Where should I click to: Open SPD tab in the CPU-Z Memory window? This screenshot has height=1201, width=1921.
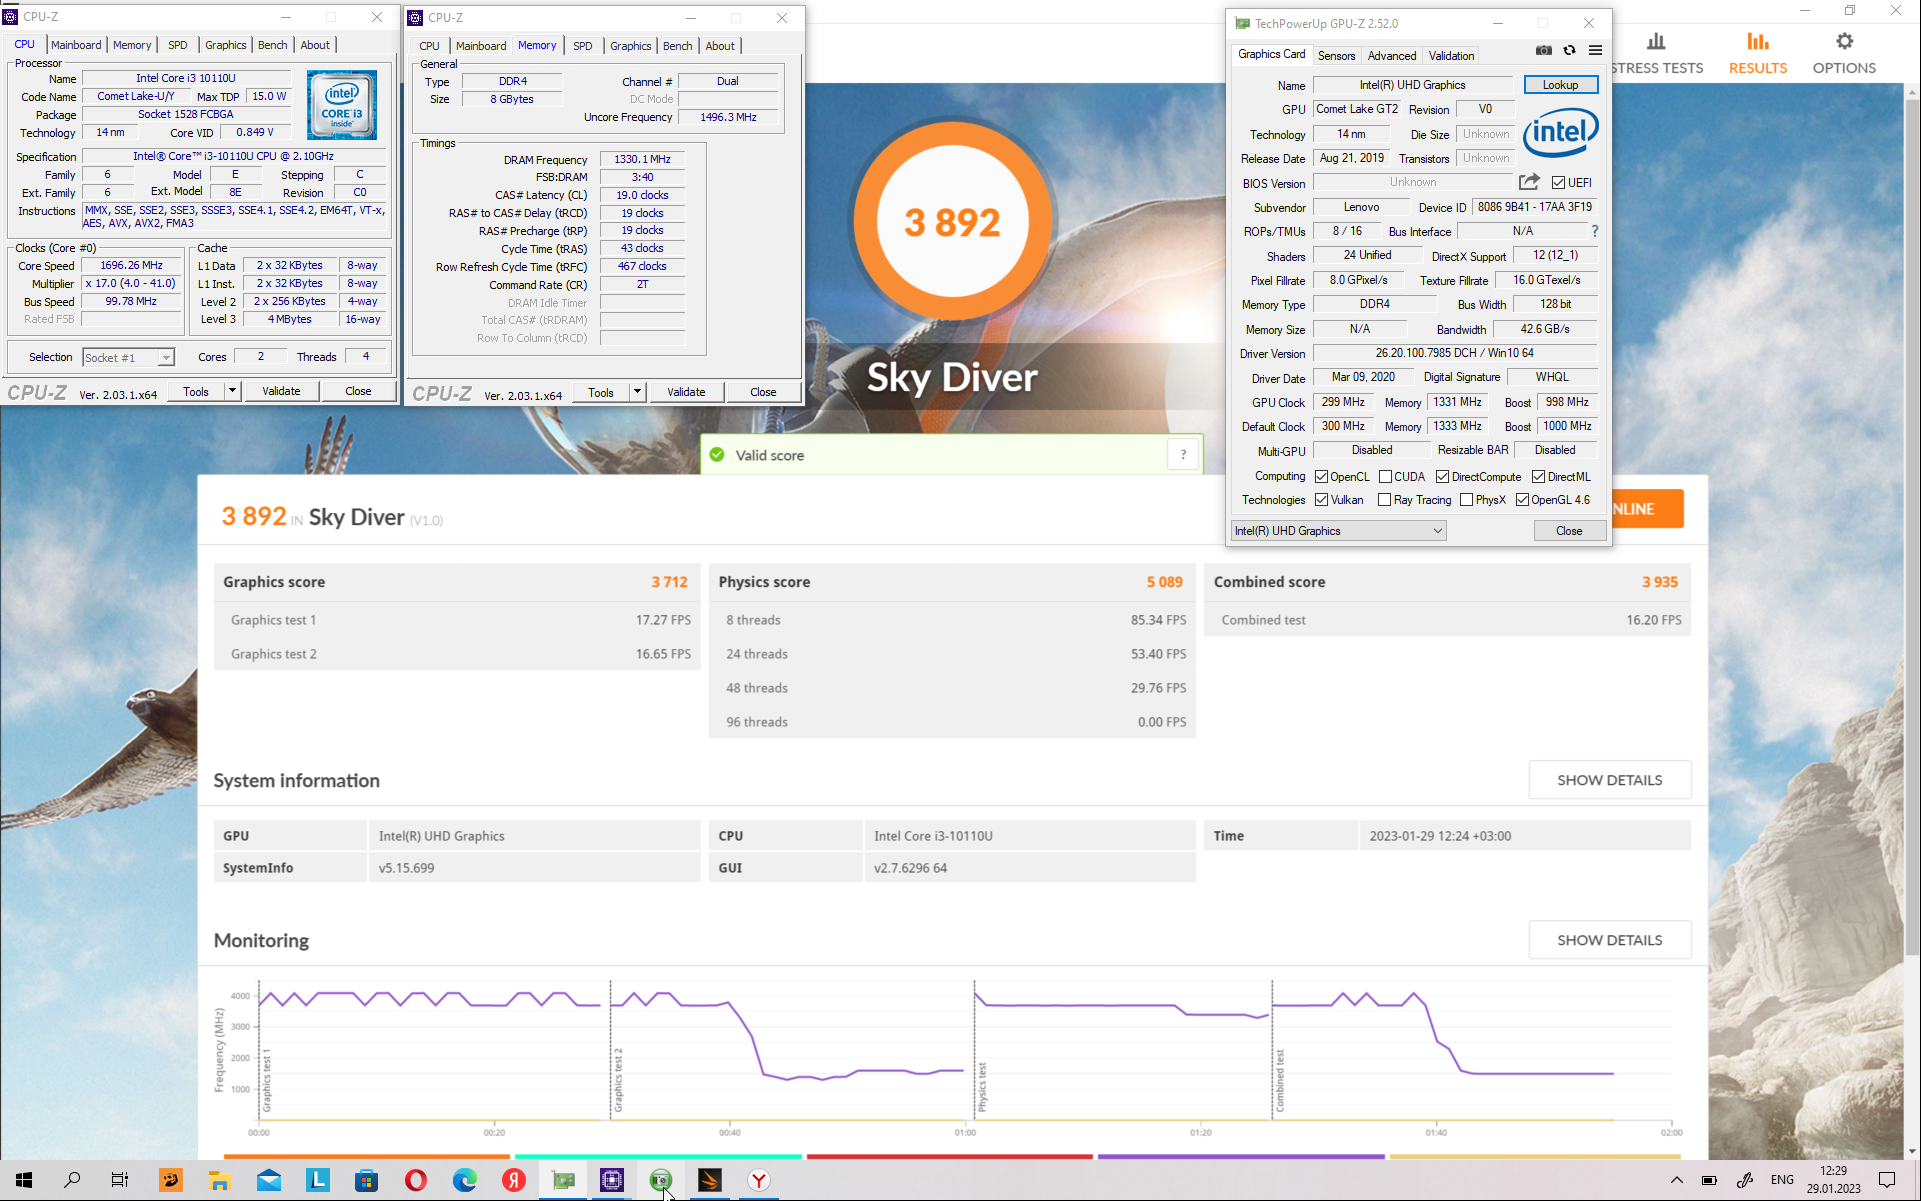tap(583, 46)
